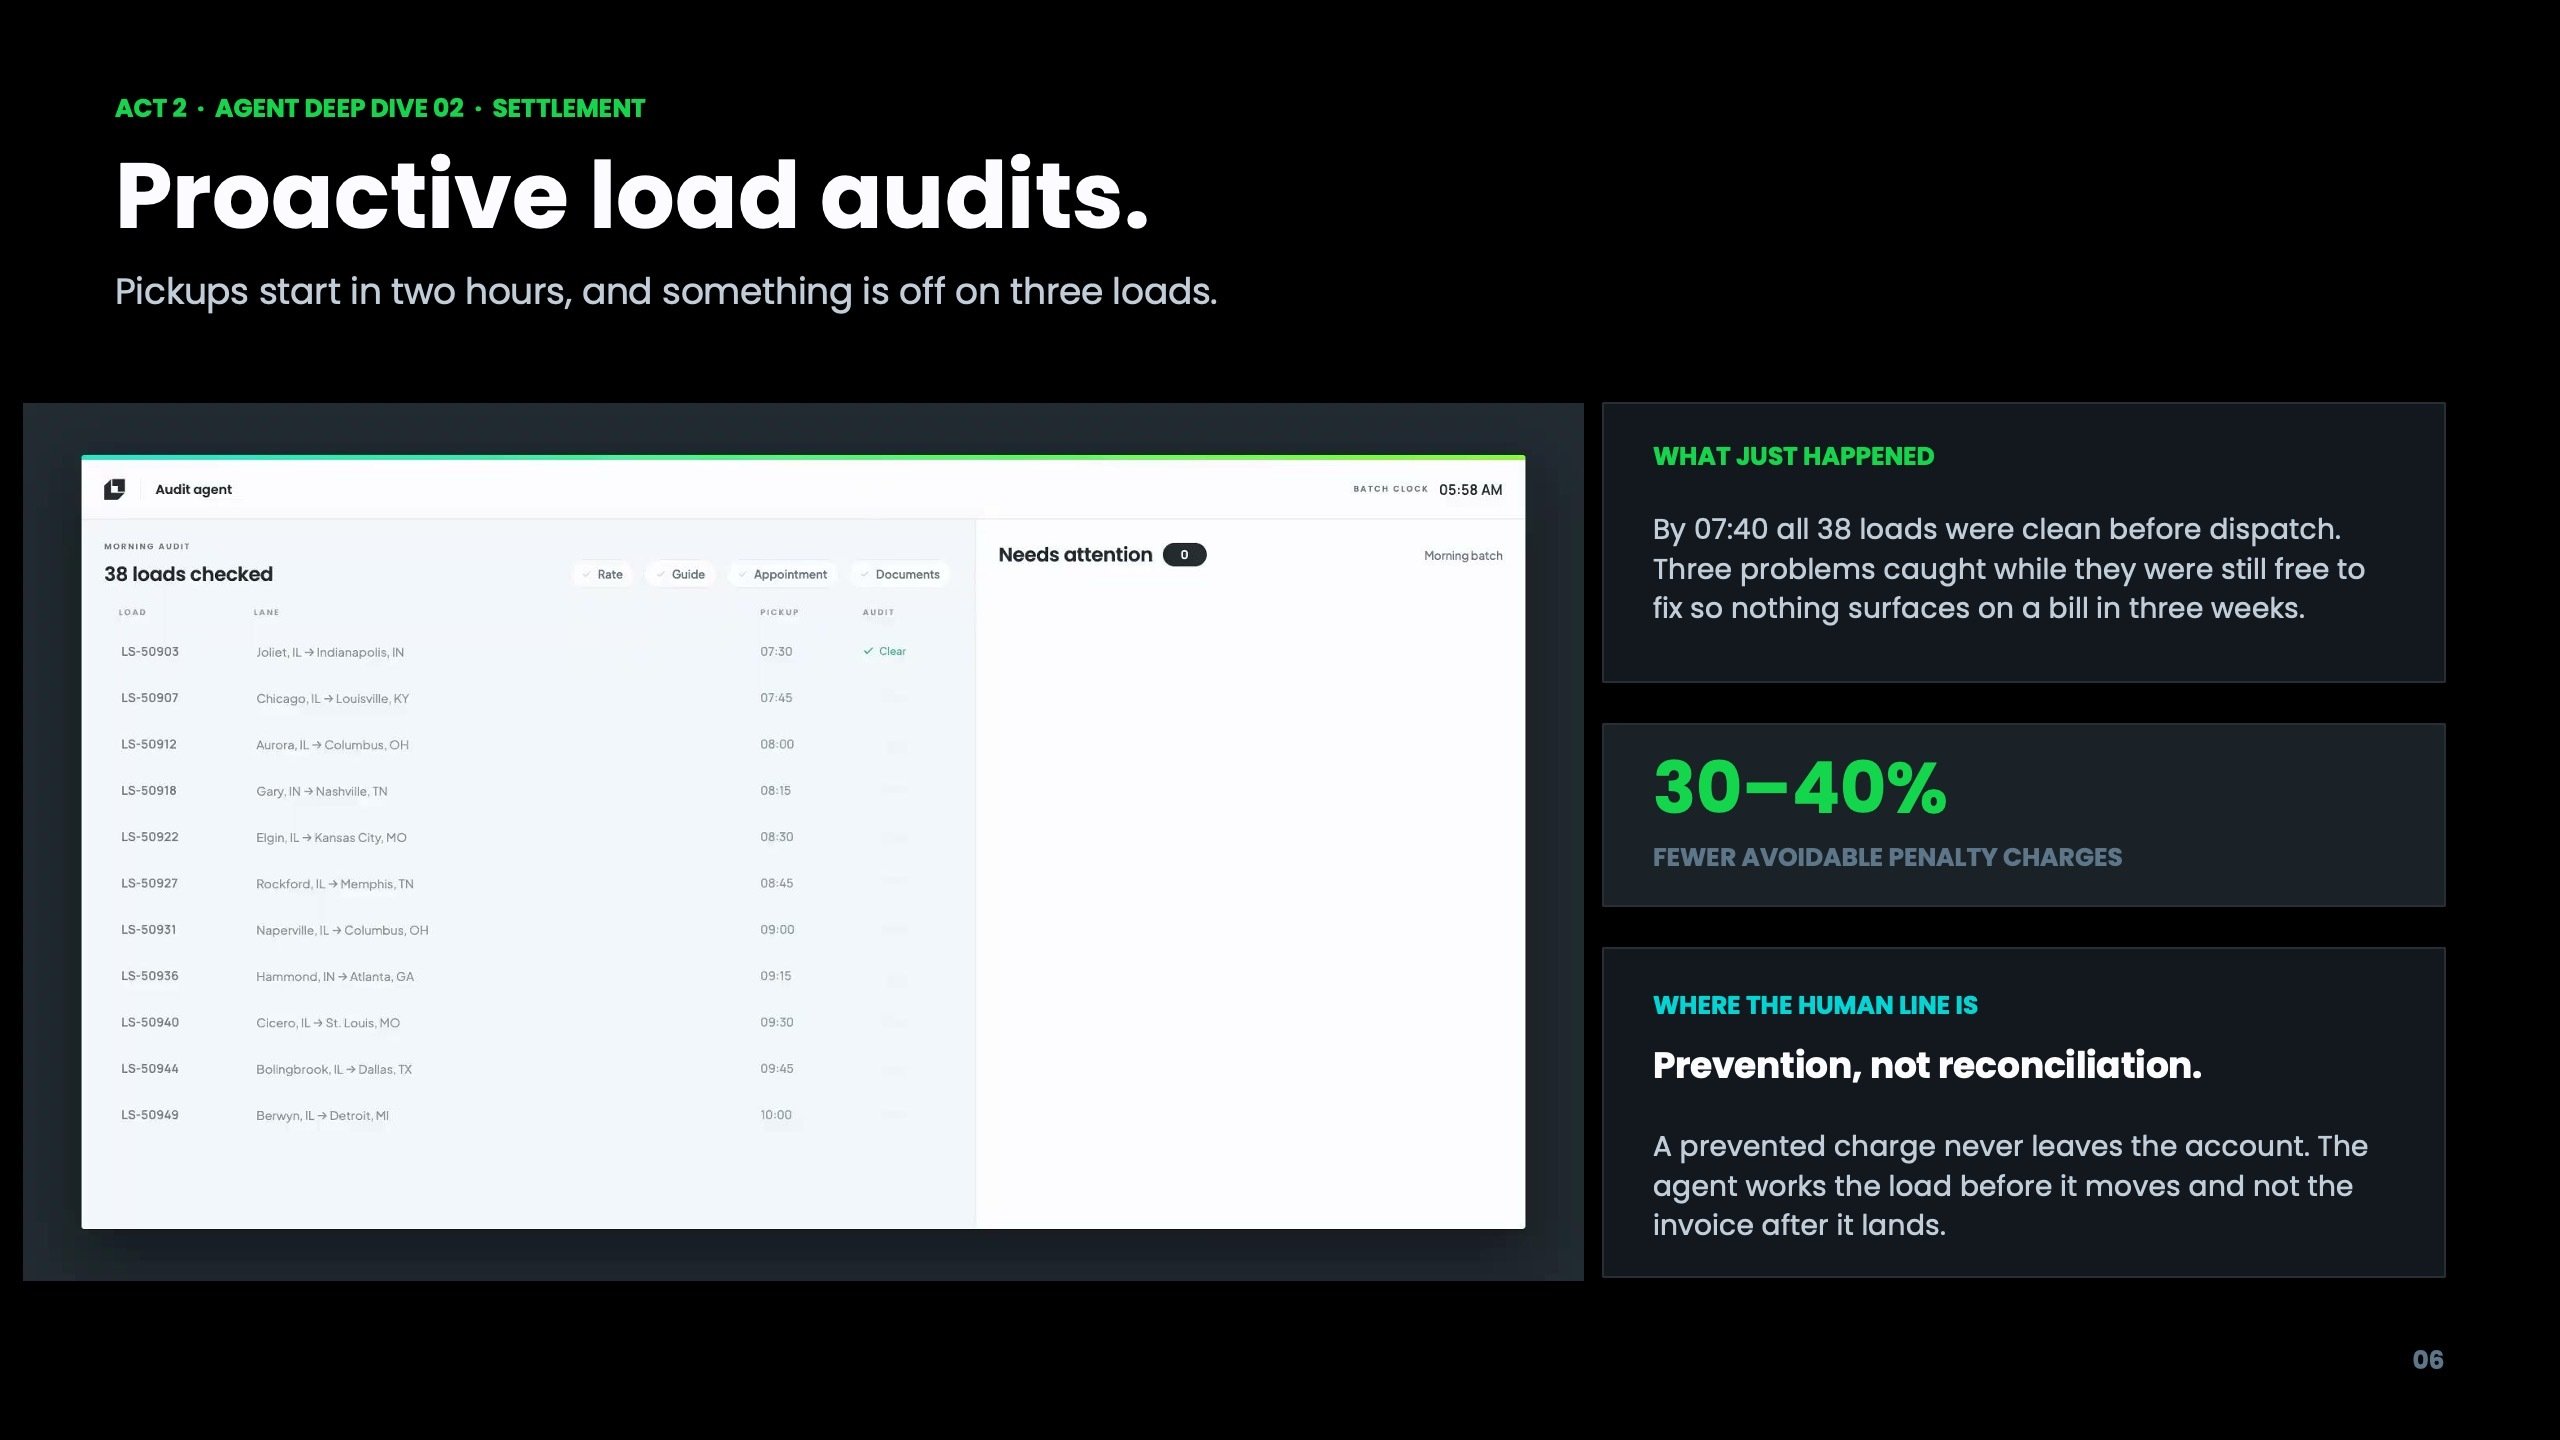Toggle the Rate check chip
Viewport: 2560px width, 1440px height.
602,574
